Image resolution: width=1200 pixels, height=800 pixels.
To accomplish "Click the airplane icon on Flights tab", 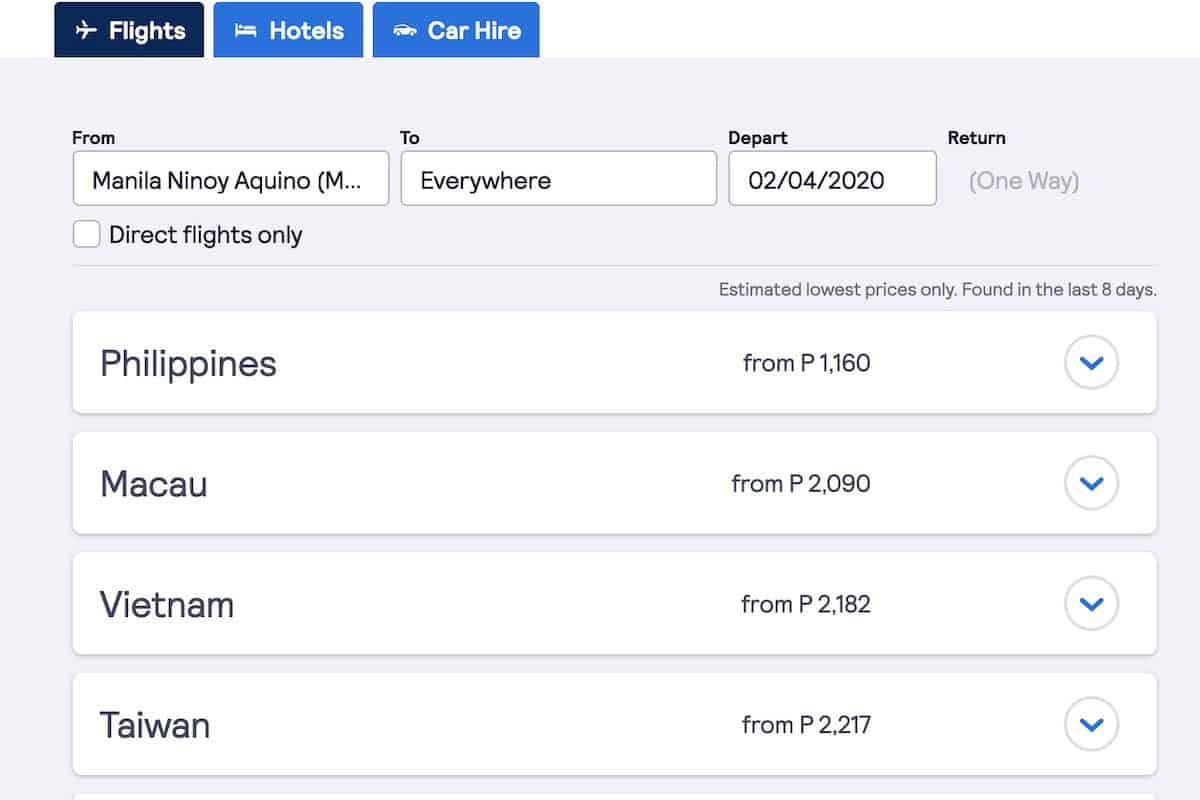I will pyautogui.click(x=86, y=30).
